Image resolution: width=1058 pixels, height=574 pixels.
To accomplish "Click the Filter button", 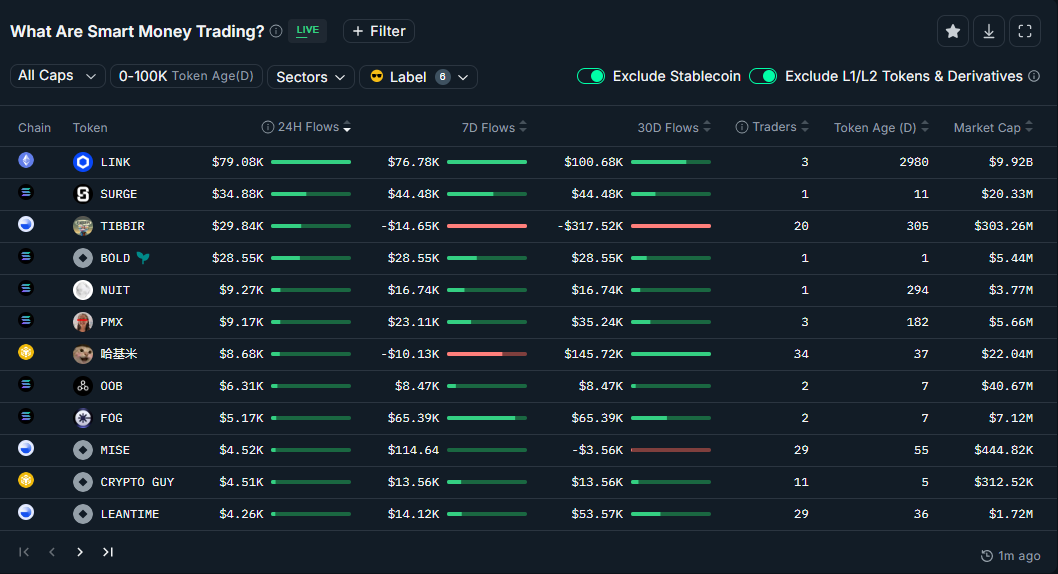I will tap(379, 31).
